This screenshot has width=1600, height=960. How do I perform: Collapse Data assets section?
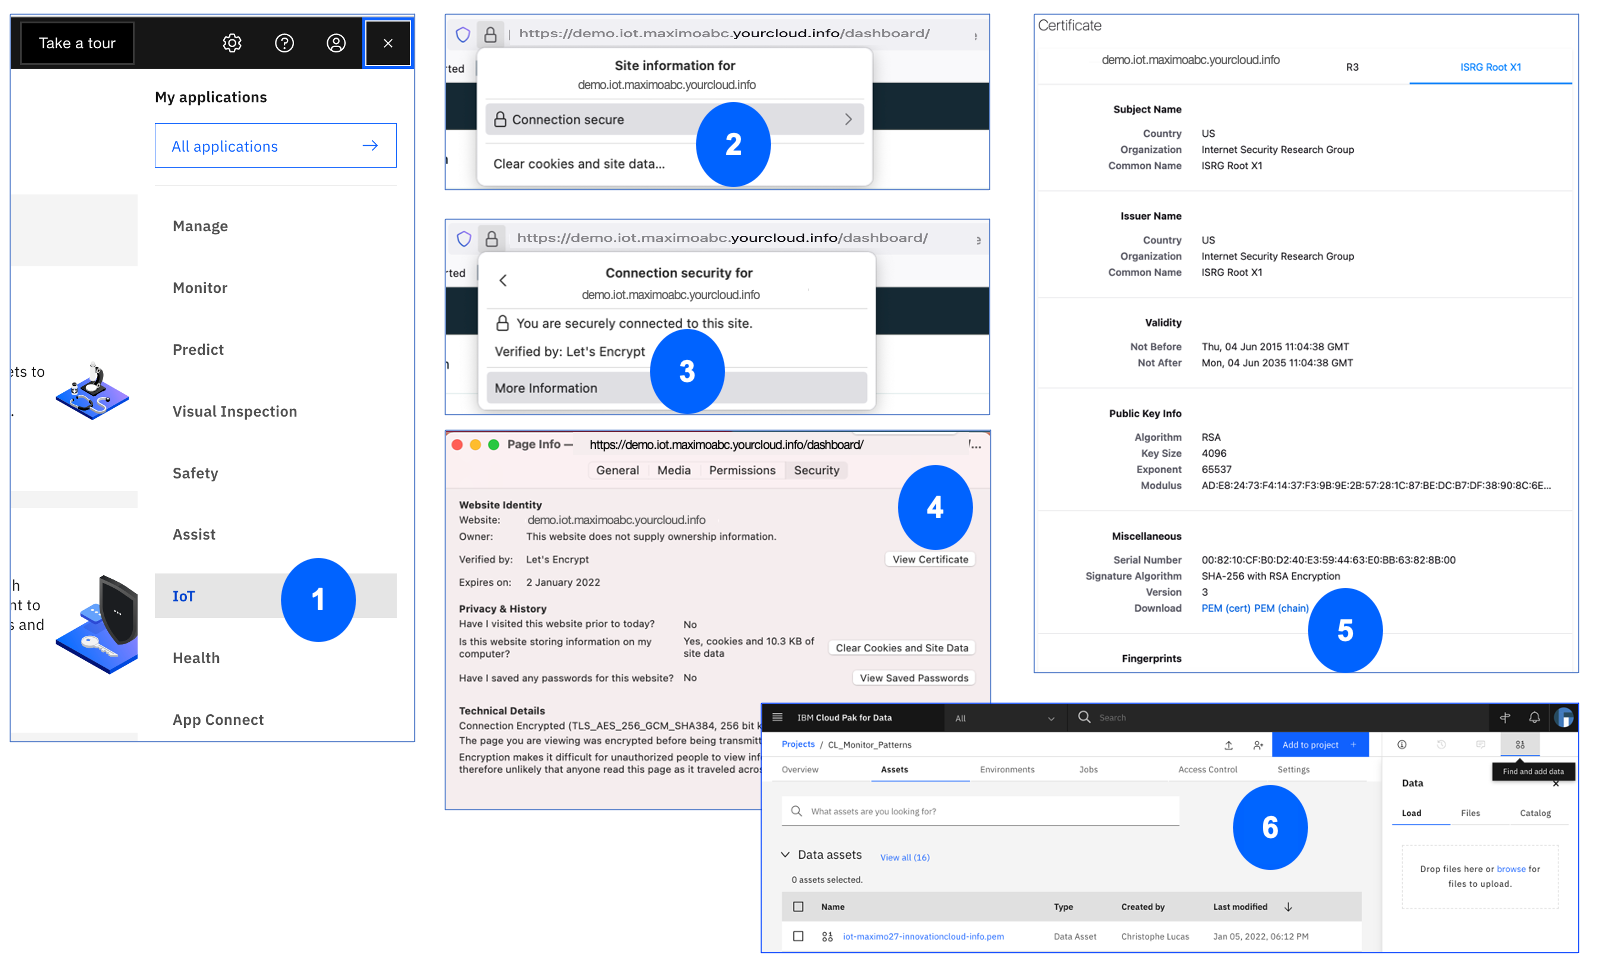point(785,855)
